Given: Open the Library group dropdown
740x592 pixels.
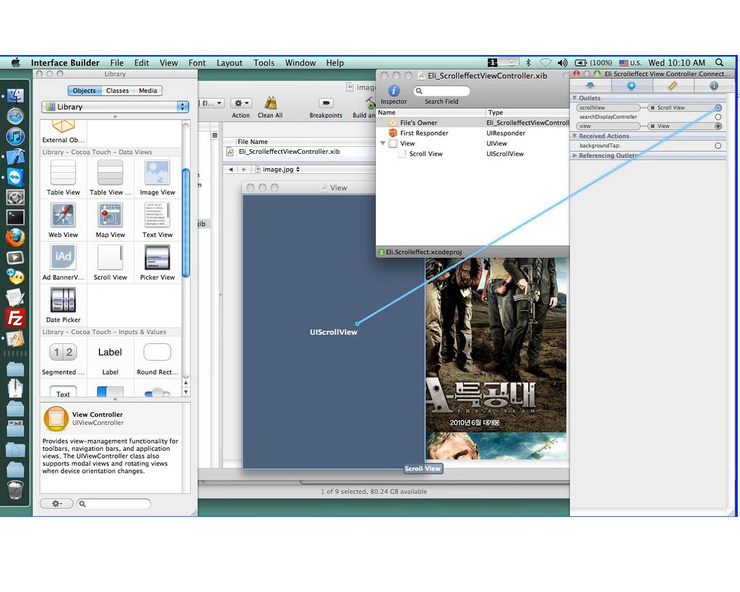Looking at the screenshot, I should (x=115, y=107).
